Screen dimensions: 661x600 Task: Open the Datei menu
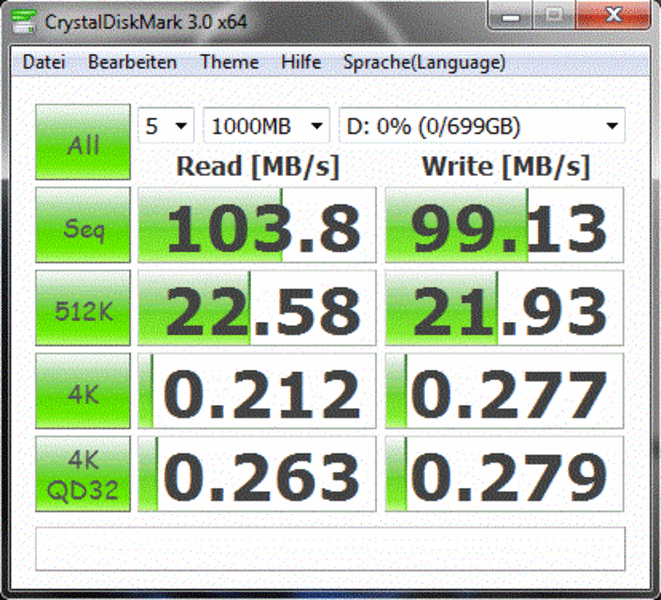pos(44,62)
